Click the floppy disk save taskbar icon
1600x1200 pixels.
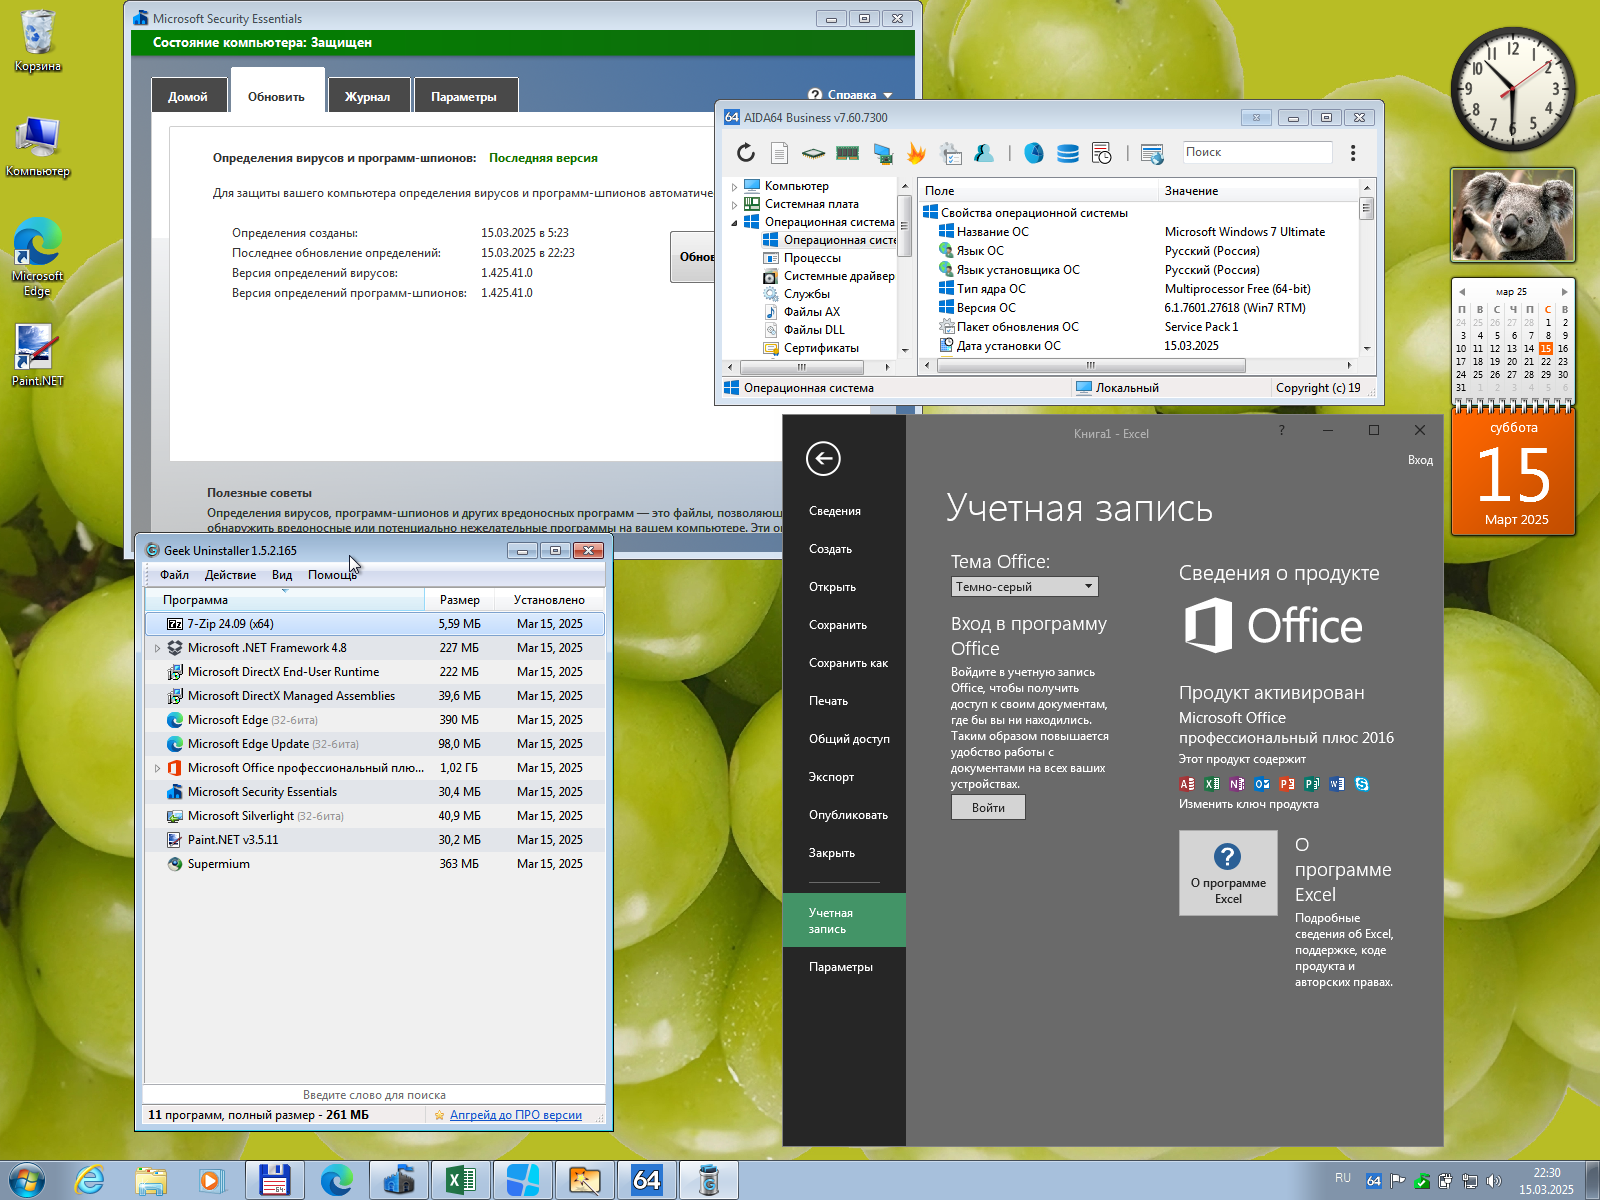(x=274, y=1181)
